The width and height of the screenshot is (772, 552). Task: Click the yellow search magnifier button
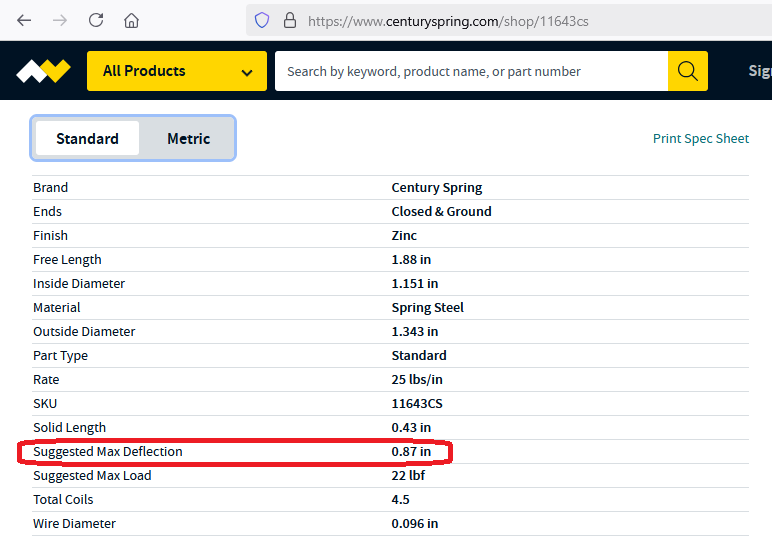click(x=688, y=71)
